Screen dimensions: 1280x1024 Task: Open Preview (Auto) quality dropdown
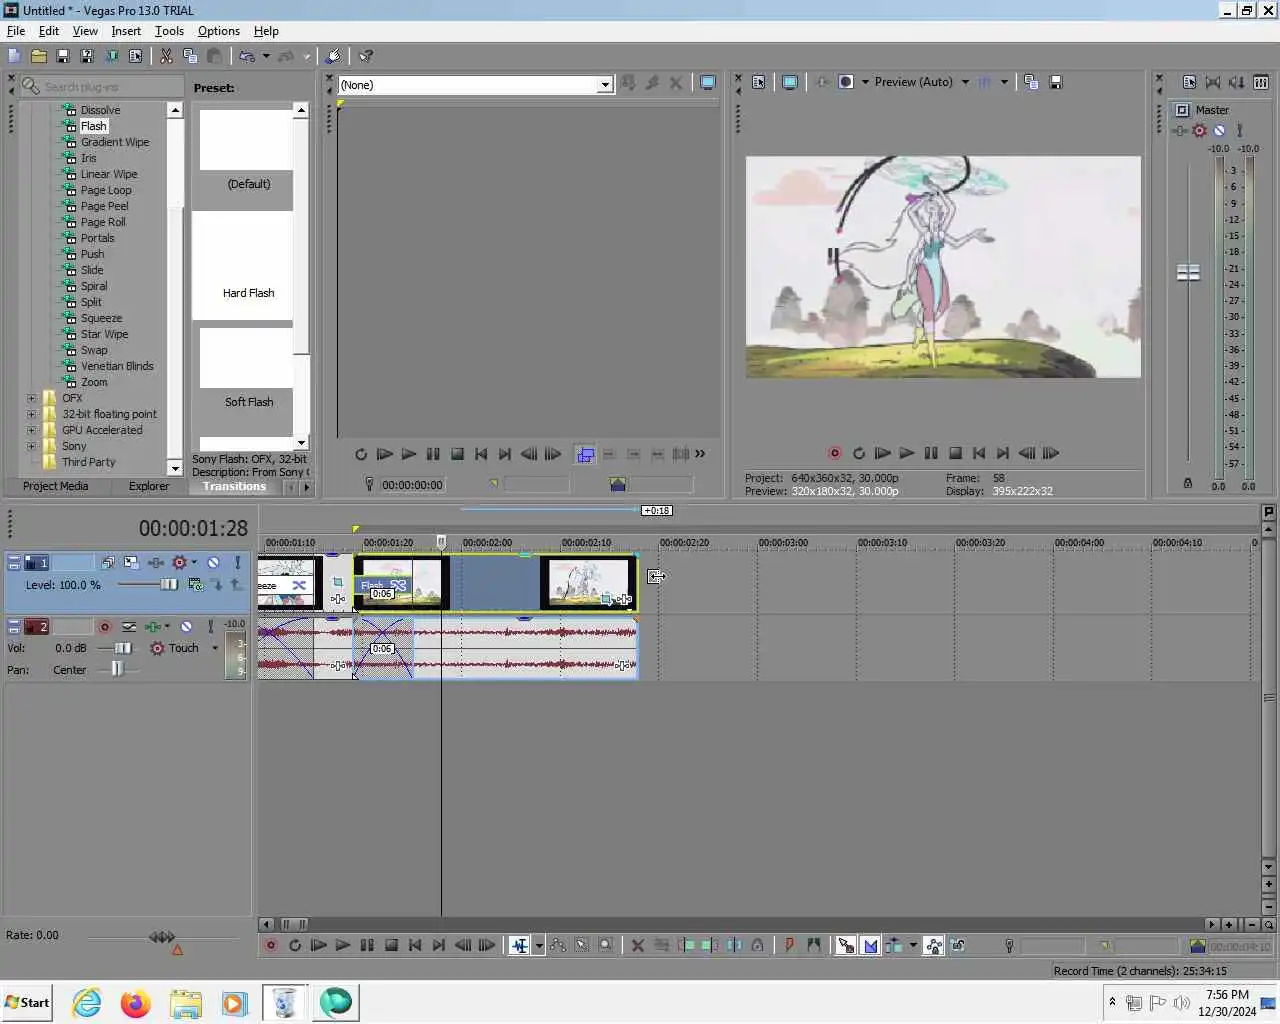(965, 82)
